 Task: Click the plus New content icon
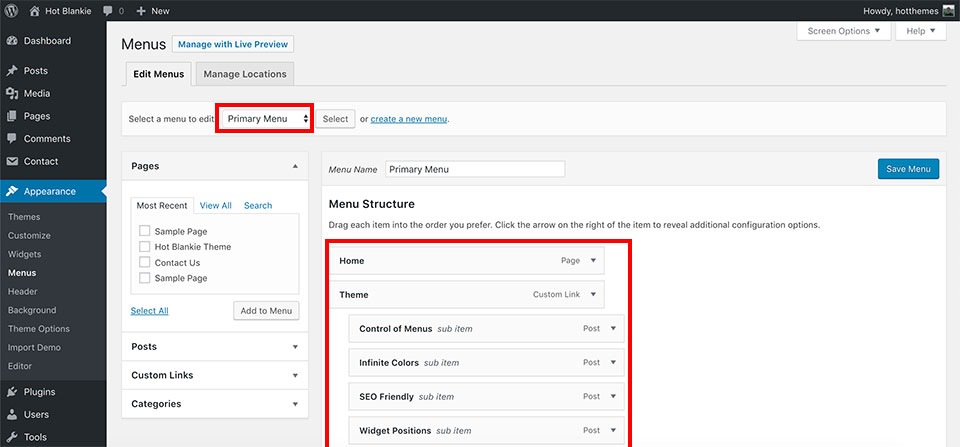click(141, 10)
